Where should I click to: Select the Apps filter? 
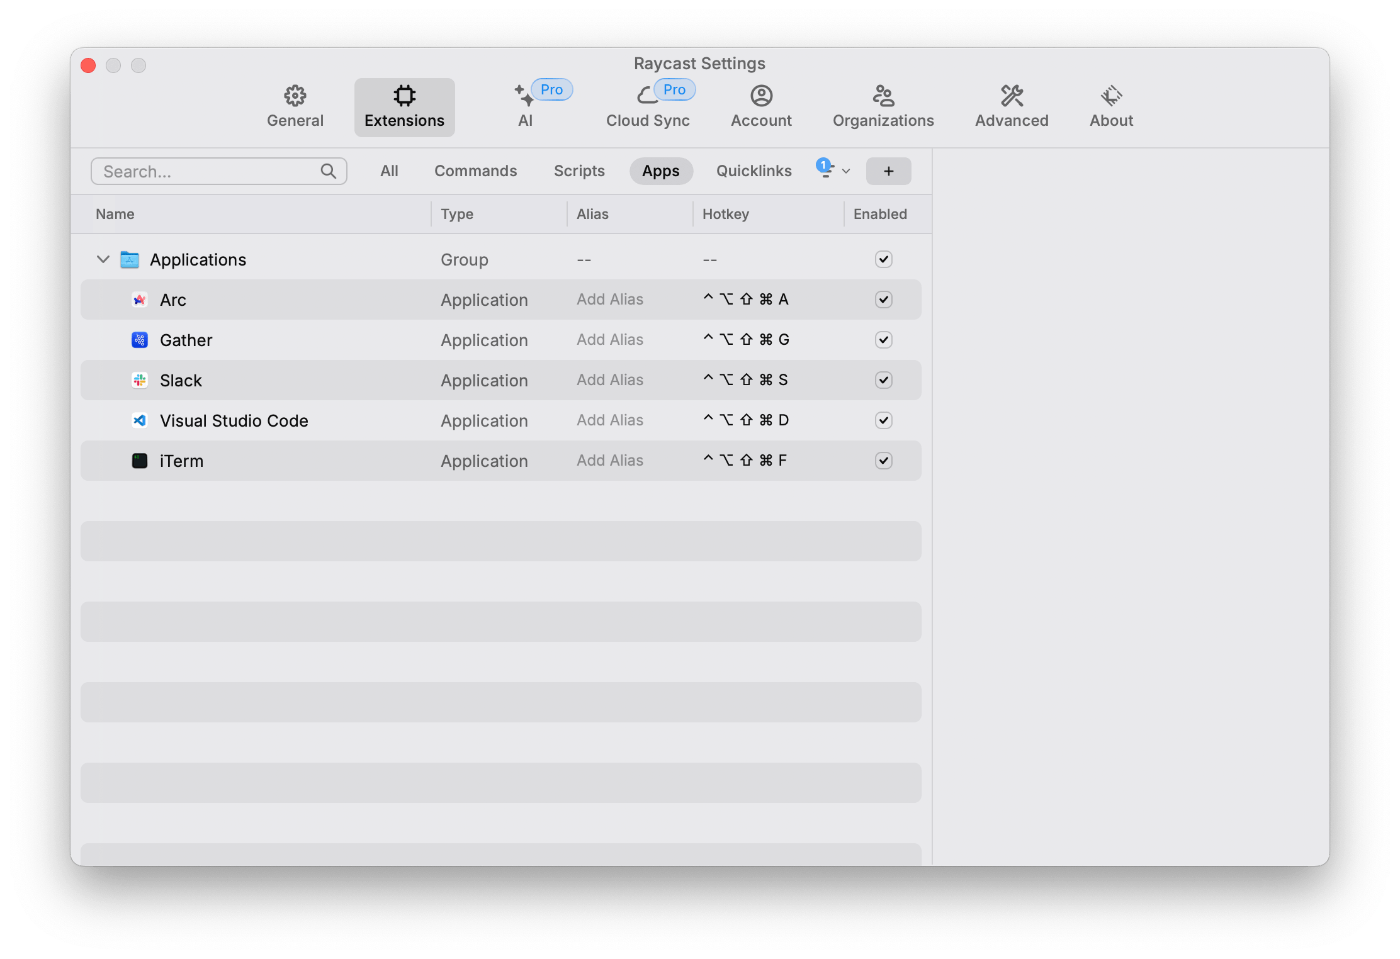[661, 171]
